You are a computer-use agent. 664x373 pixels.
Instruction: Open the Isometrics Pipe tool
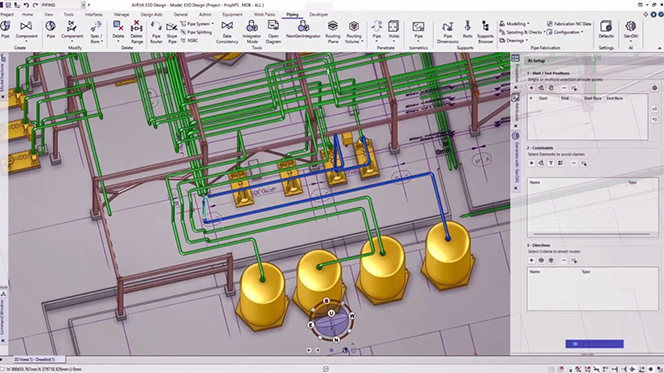point(418,30)
